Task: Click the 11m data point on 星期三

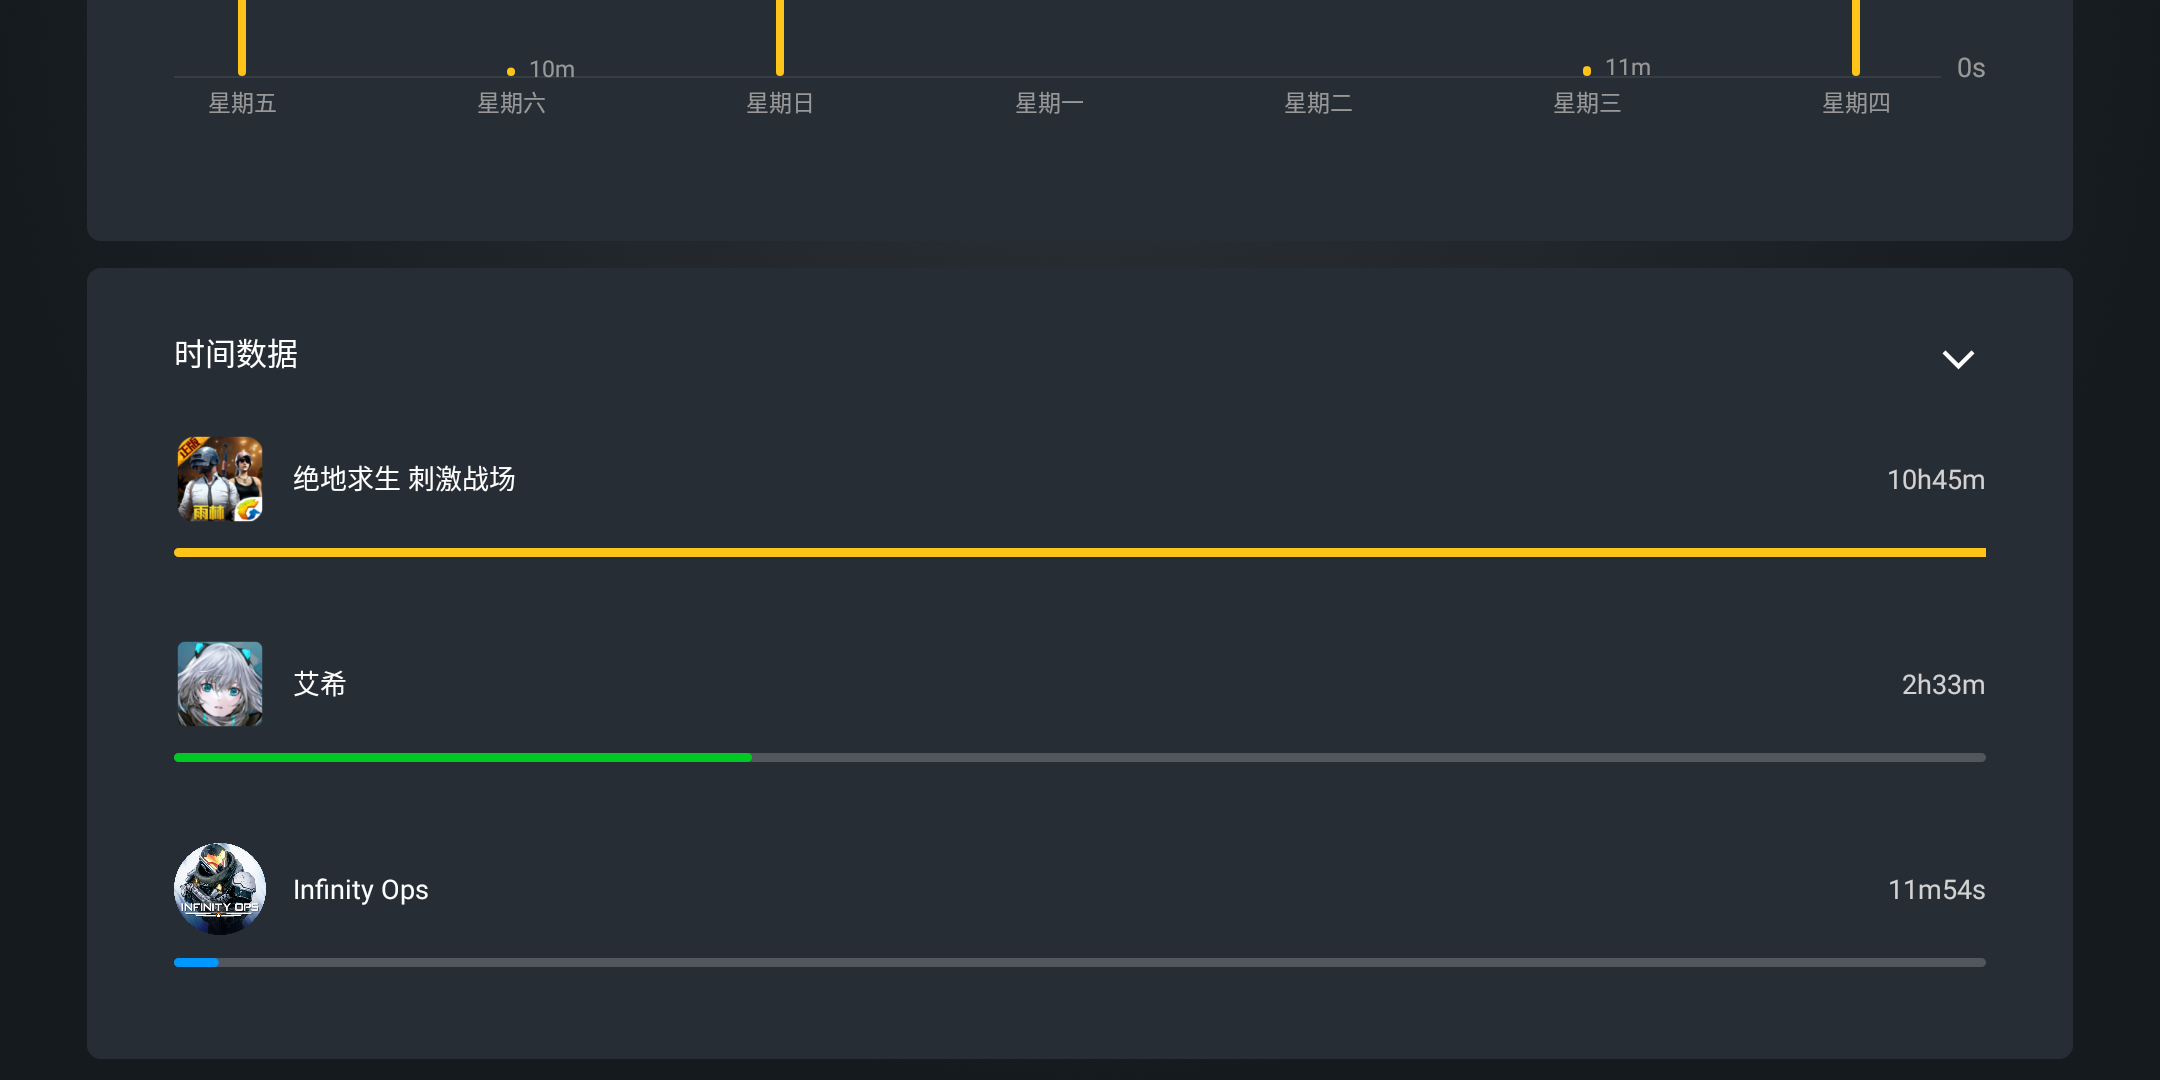Action: point(1587,70)
